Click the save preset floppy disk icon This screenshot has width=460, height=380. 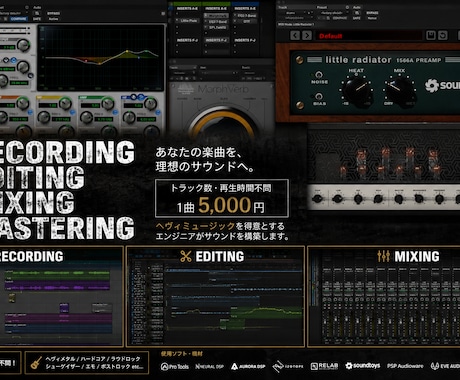coord(431,35)
